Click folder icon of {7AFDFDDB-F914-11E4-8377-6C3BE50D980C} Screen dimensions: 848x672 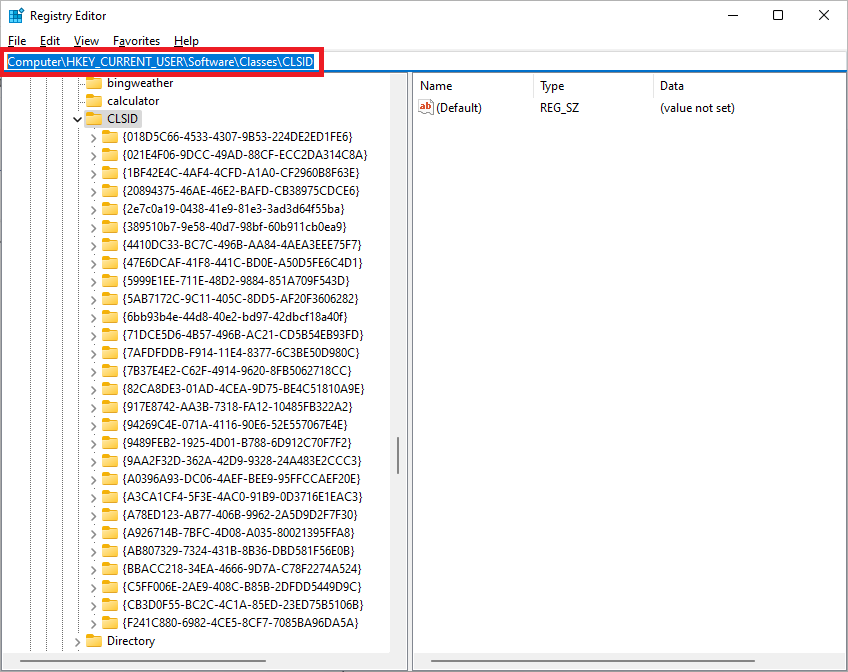(110, 352)
